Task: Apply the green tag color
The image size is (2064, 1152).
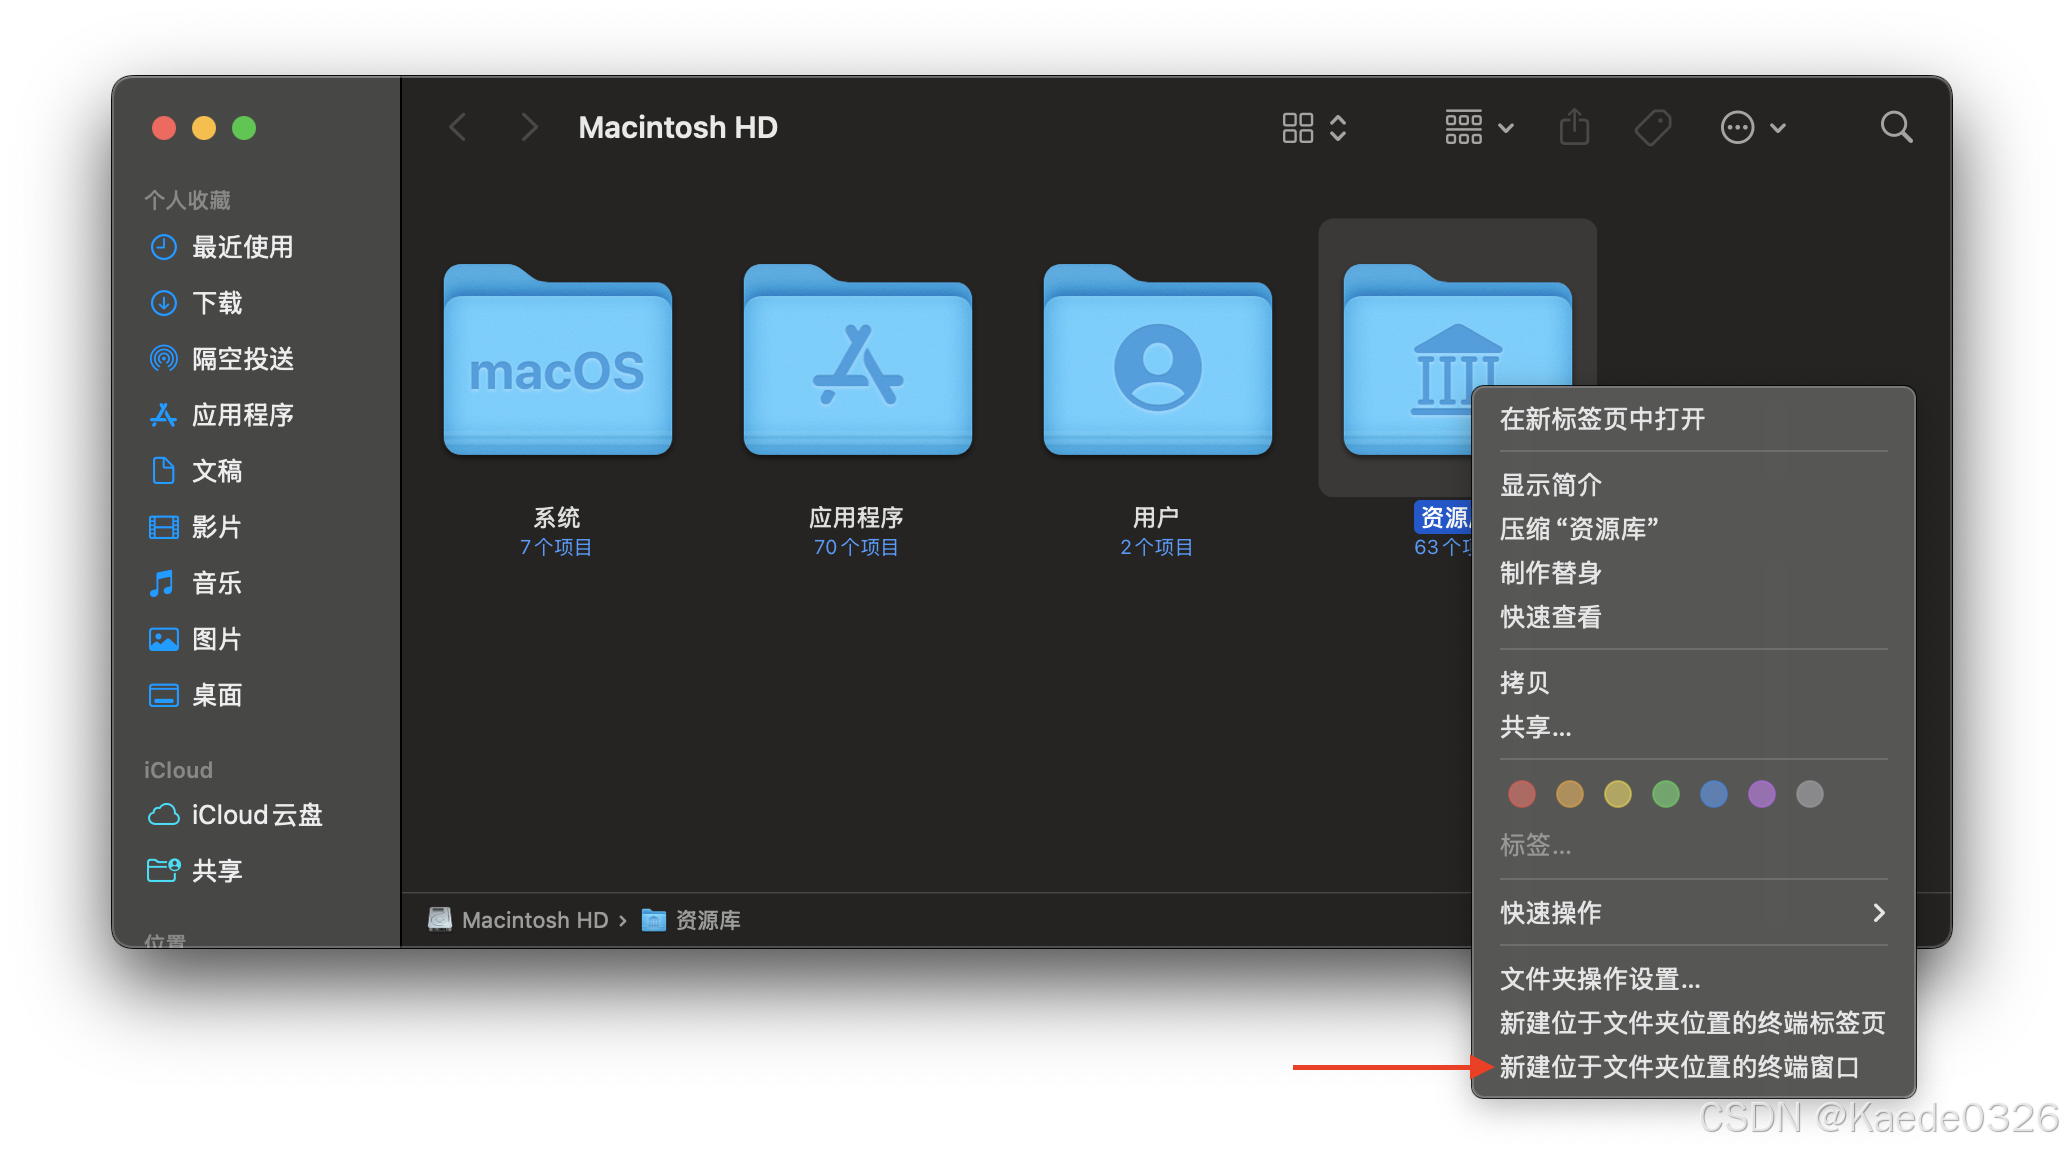Action: coord(1665,794)
